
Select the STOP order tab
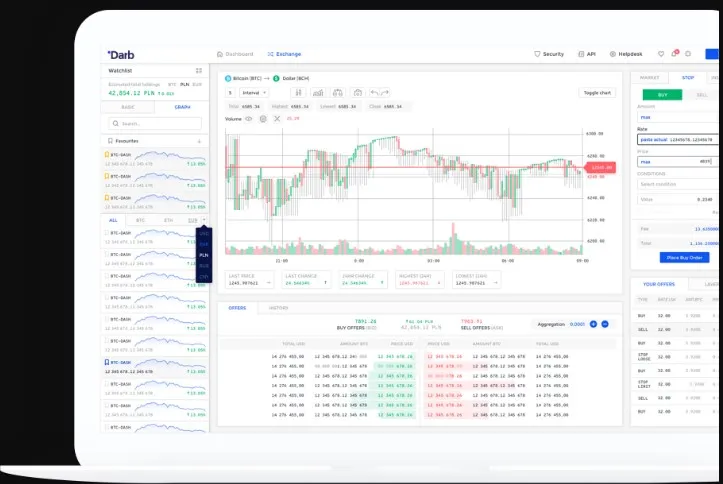[x=688, y=78]
